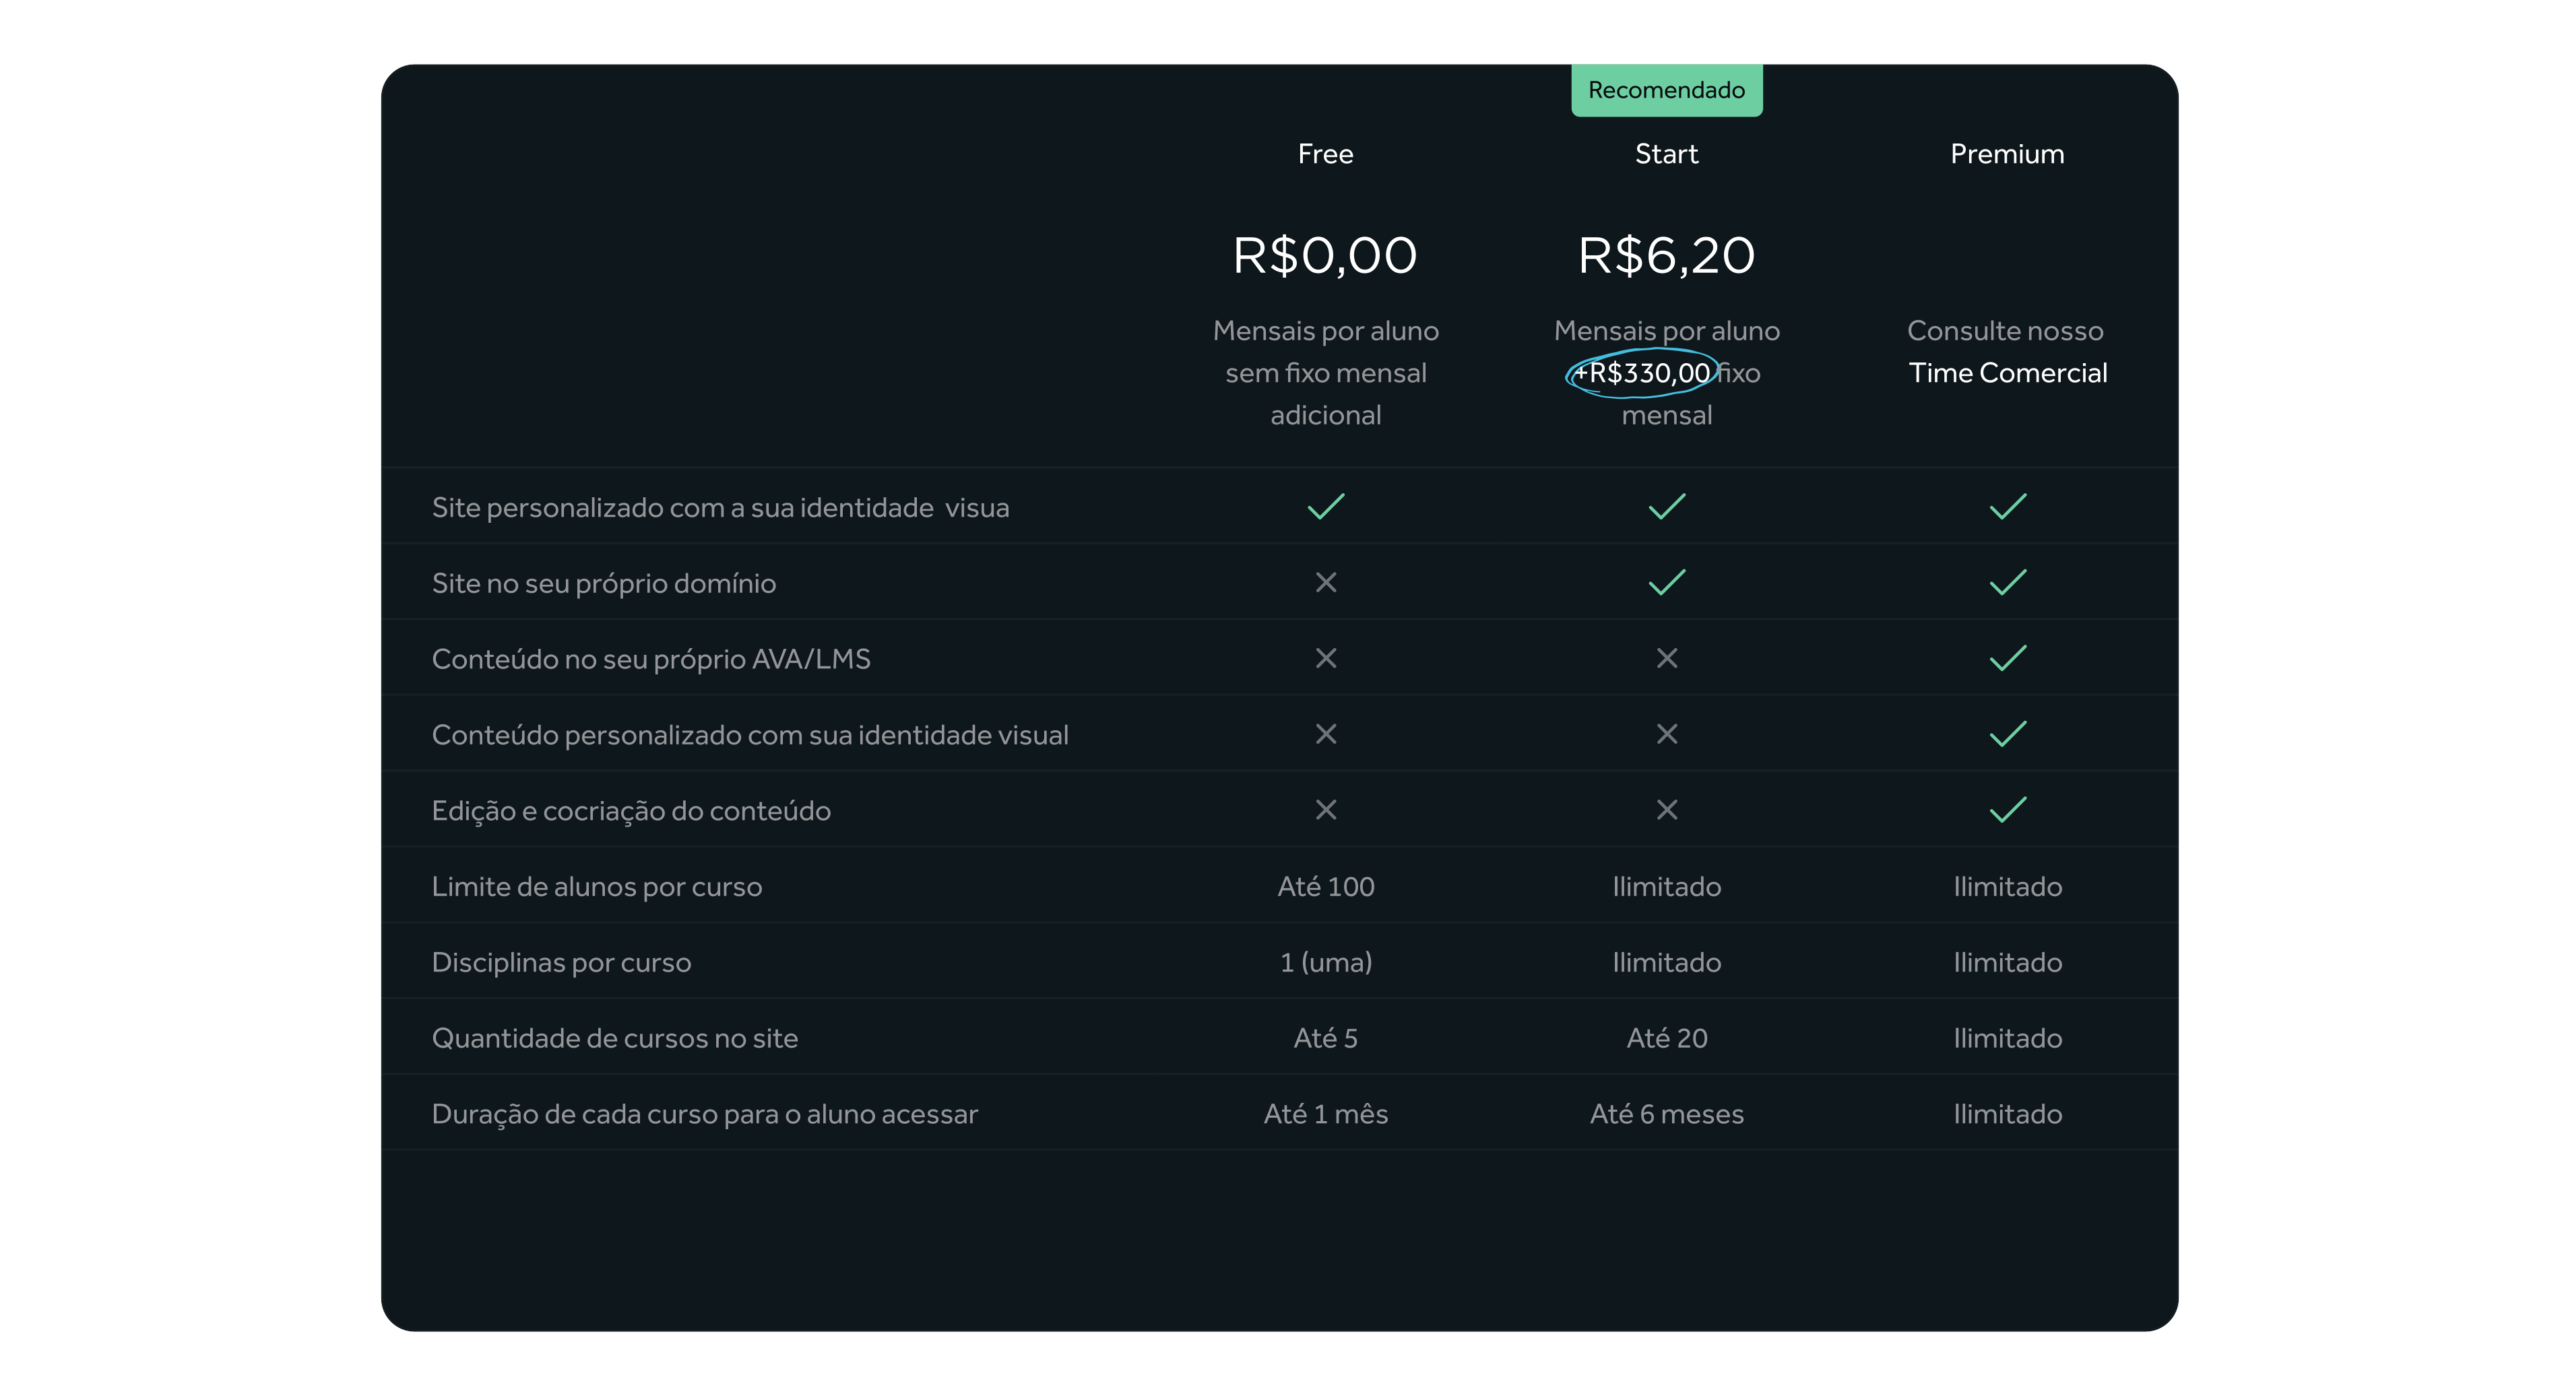
Task: Click Premium checkmark for personalized content identity
Action: click(x=2007, y=734)
